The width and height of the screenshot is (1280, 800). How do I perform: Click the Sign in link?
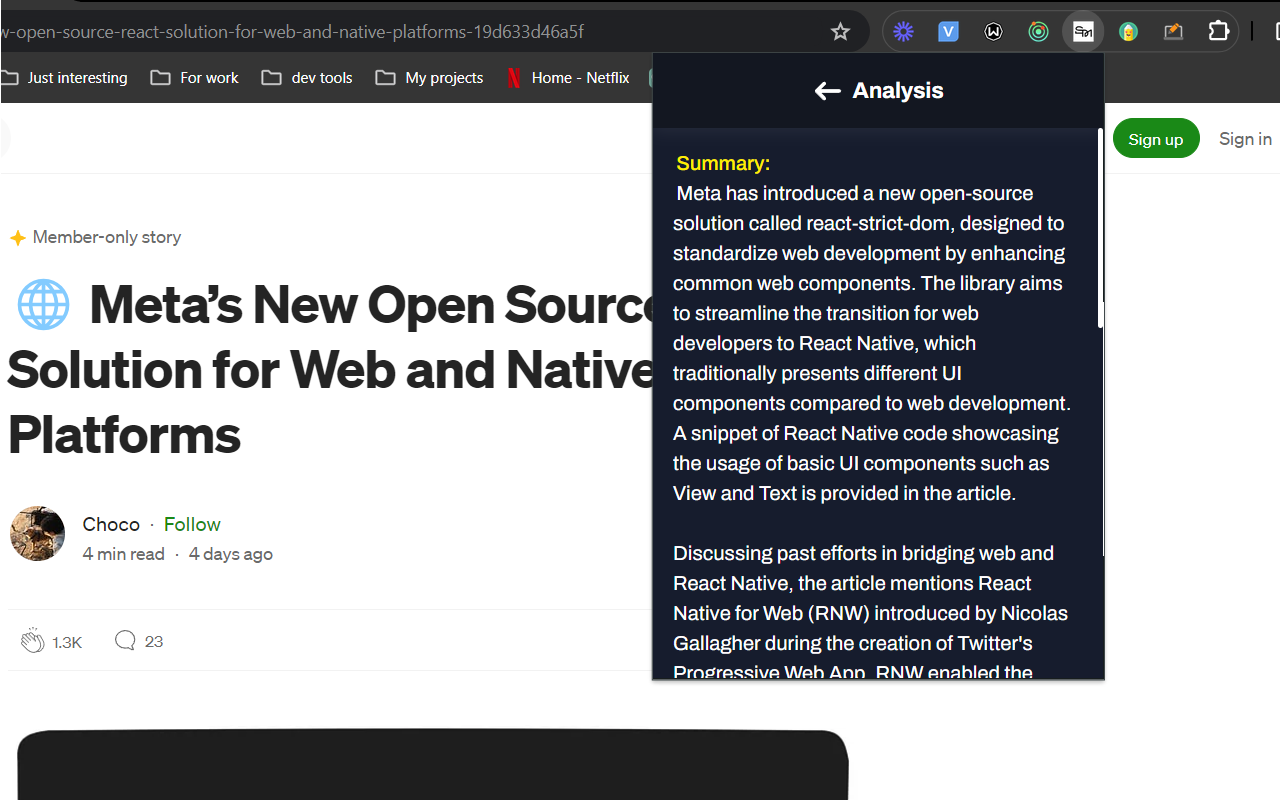[1245, 139]
